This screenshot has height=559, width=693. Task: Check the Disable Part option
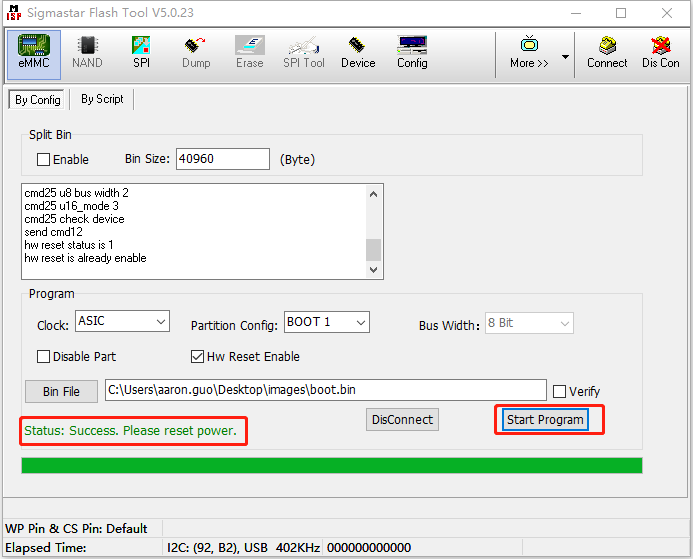(43, 357)
